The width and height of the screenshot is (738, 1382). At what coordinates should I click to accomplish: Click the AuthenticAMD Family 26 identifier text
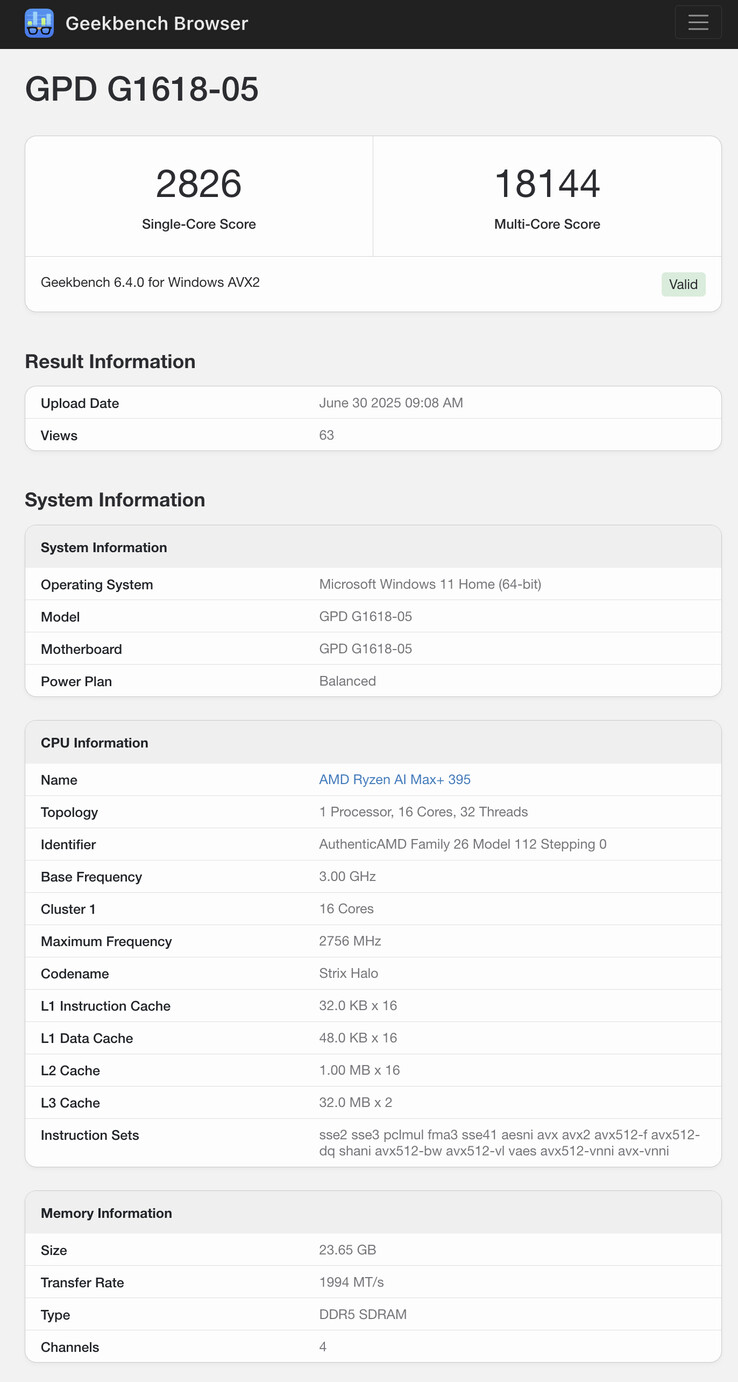click(463, 844)
